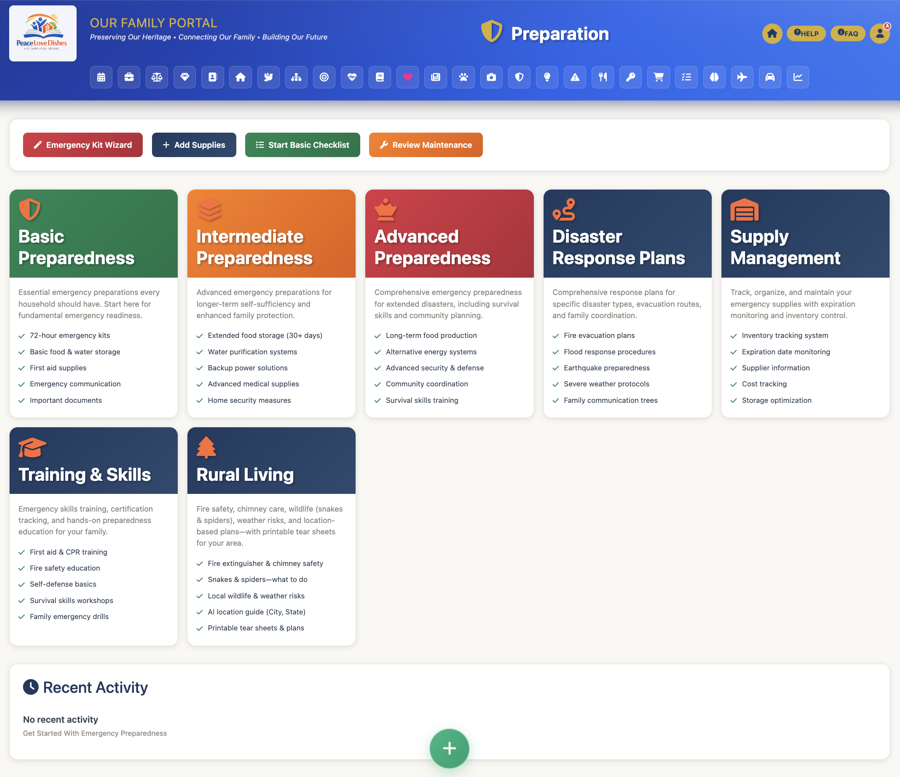Open the calendar icon in the navigation bar
Screen dimensions: 900x777
(101, 77)
